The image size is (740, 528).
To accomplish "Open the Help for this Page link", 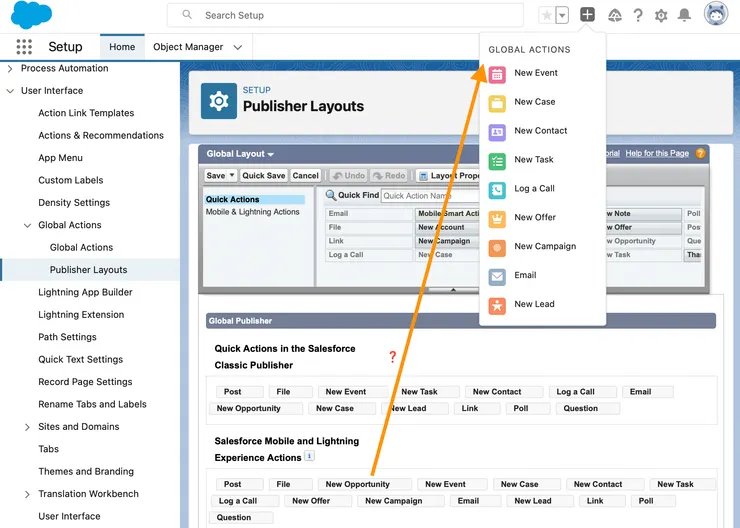I will (x=657, y=153).
